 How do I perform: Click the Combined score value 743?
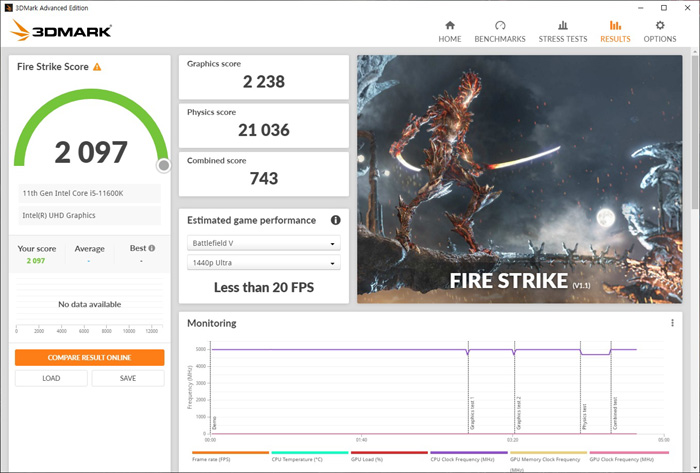point(264,178)
